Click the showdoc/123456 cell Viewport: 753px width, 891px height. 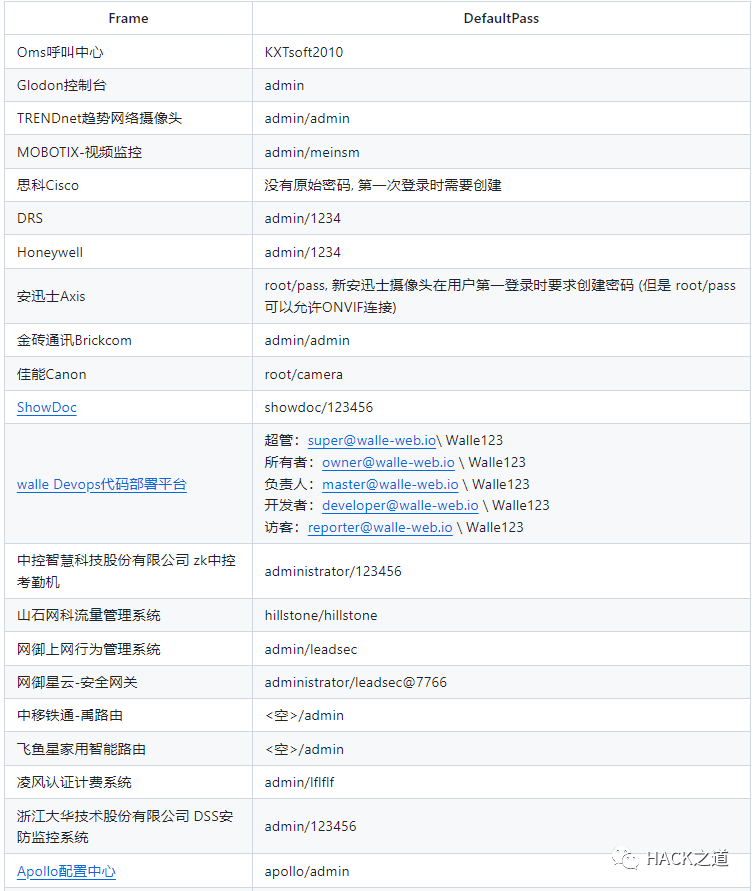pyautogui.click(x=501, y=407)
